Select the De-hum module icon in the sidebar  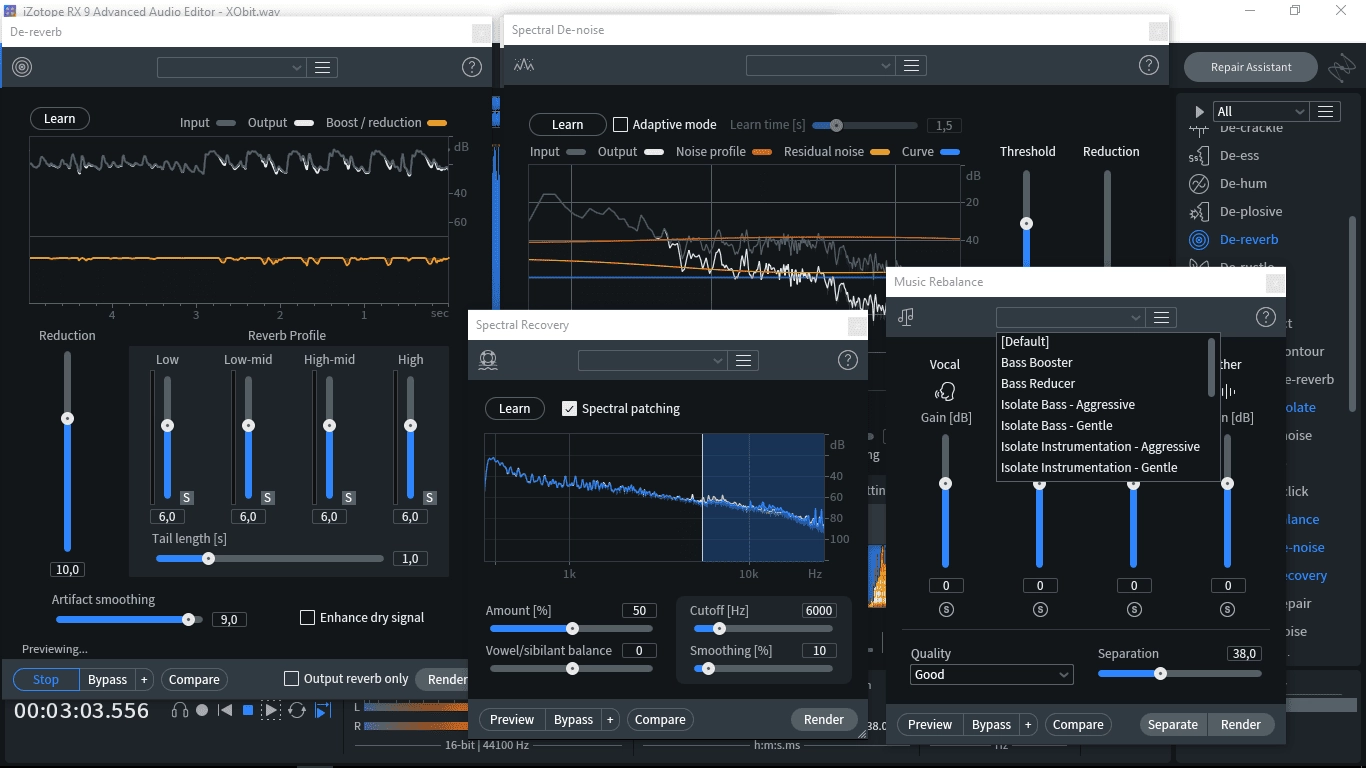[x=1198, y=184]
